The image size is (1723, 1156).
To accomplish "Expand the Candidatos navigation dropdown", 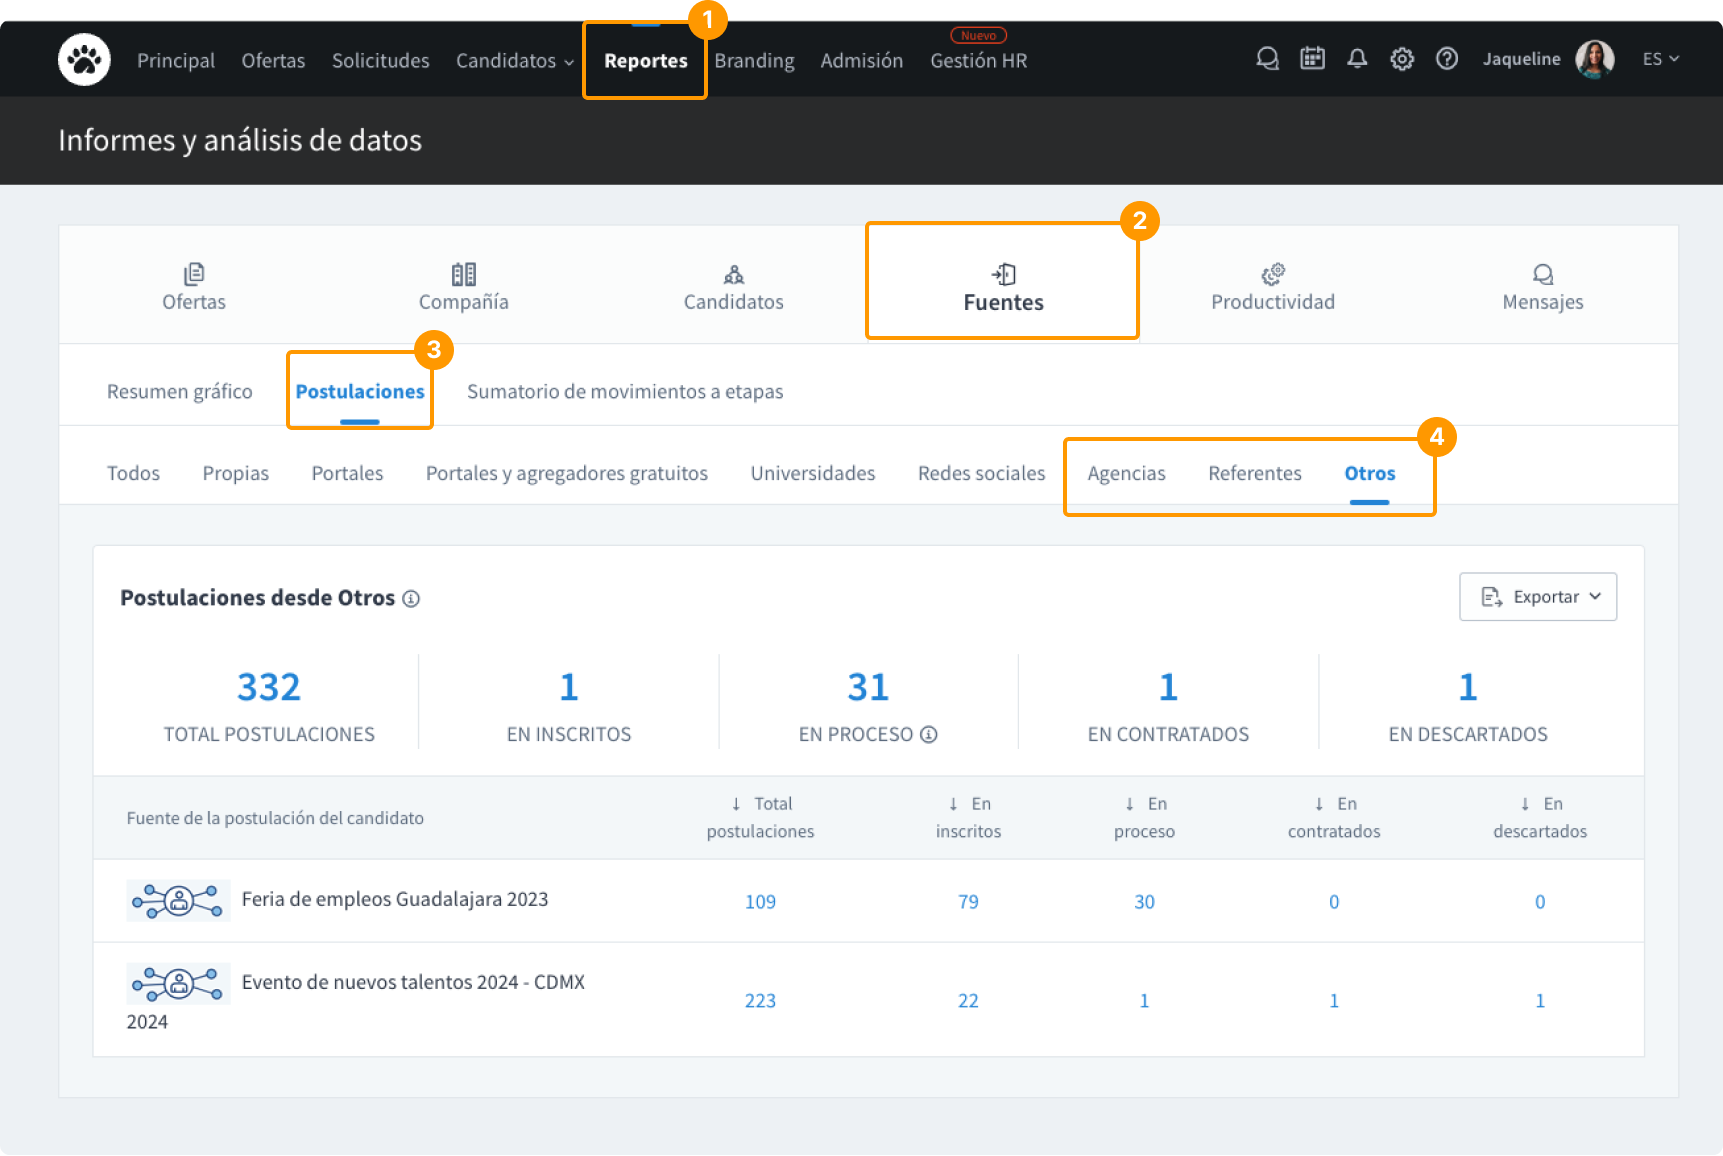I will click(x=514, y=61).
